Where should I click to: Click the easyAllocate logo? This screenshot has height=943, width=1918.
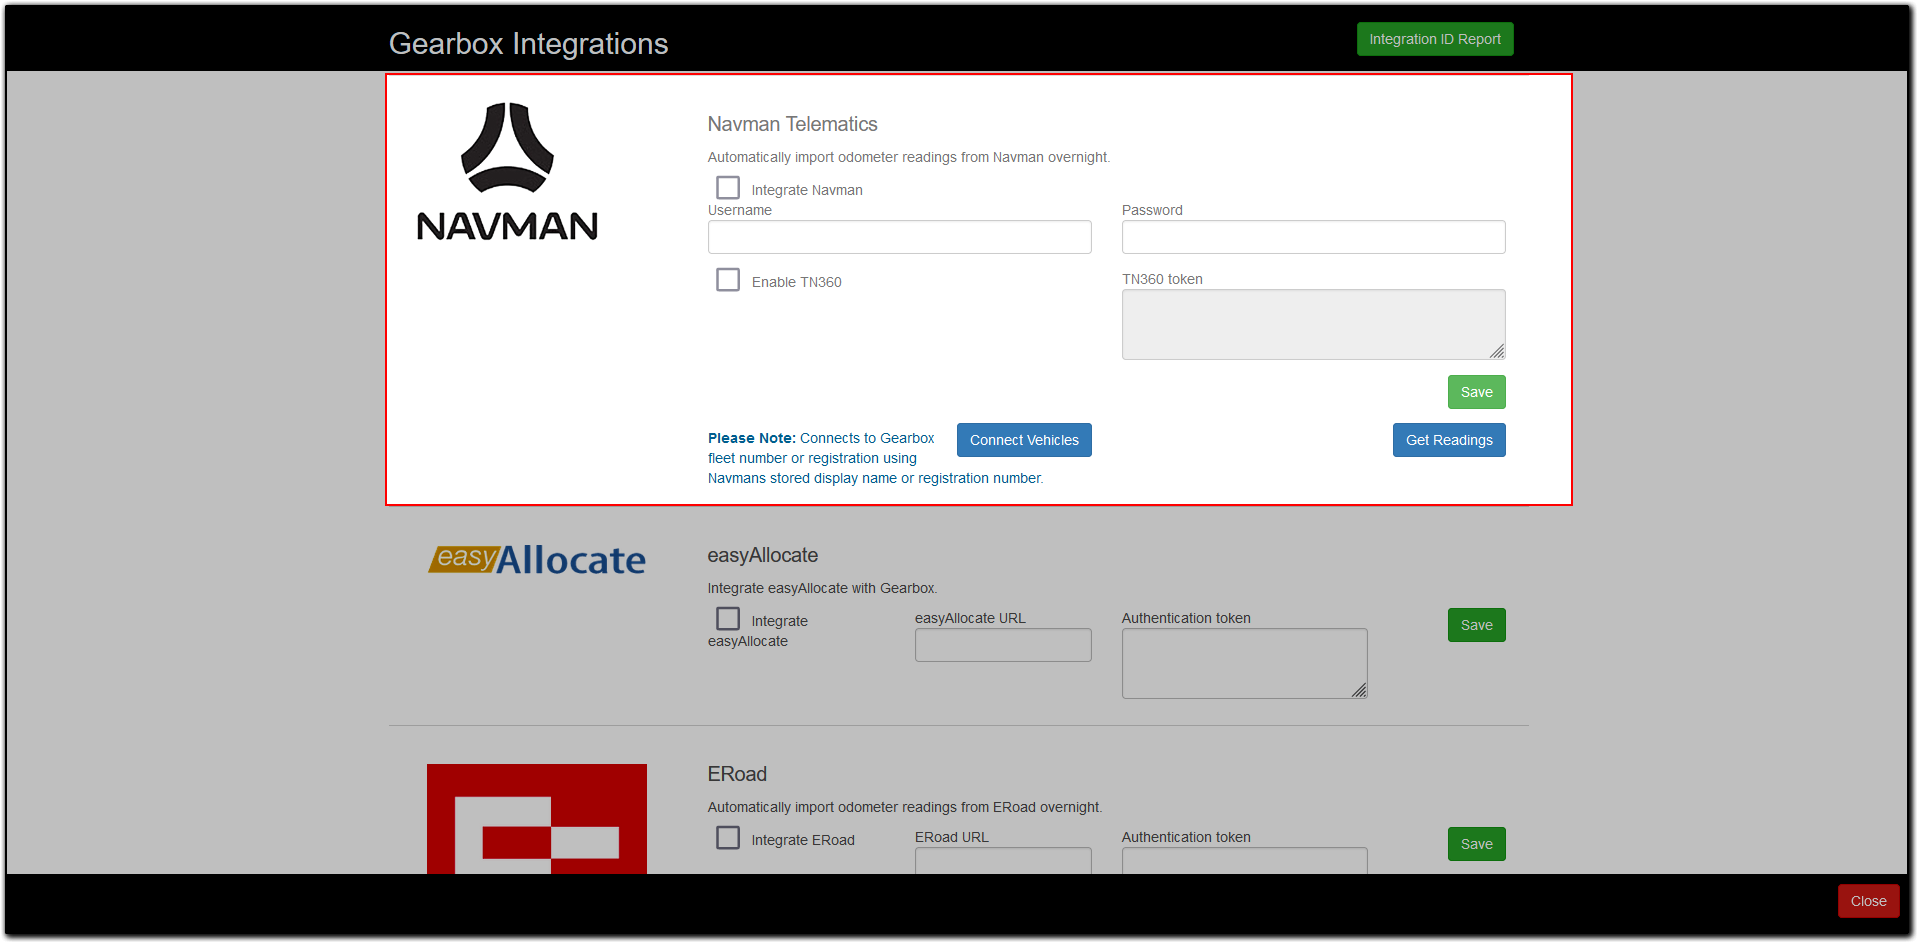(537, 559)
